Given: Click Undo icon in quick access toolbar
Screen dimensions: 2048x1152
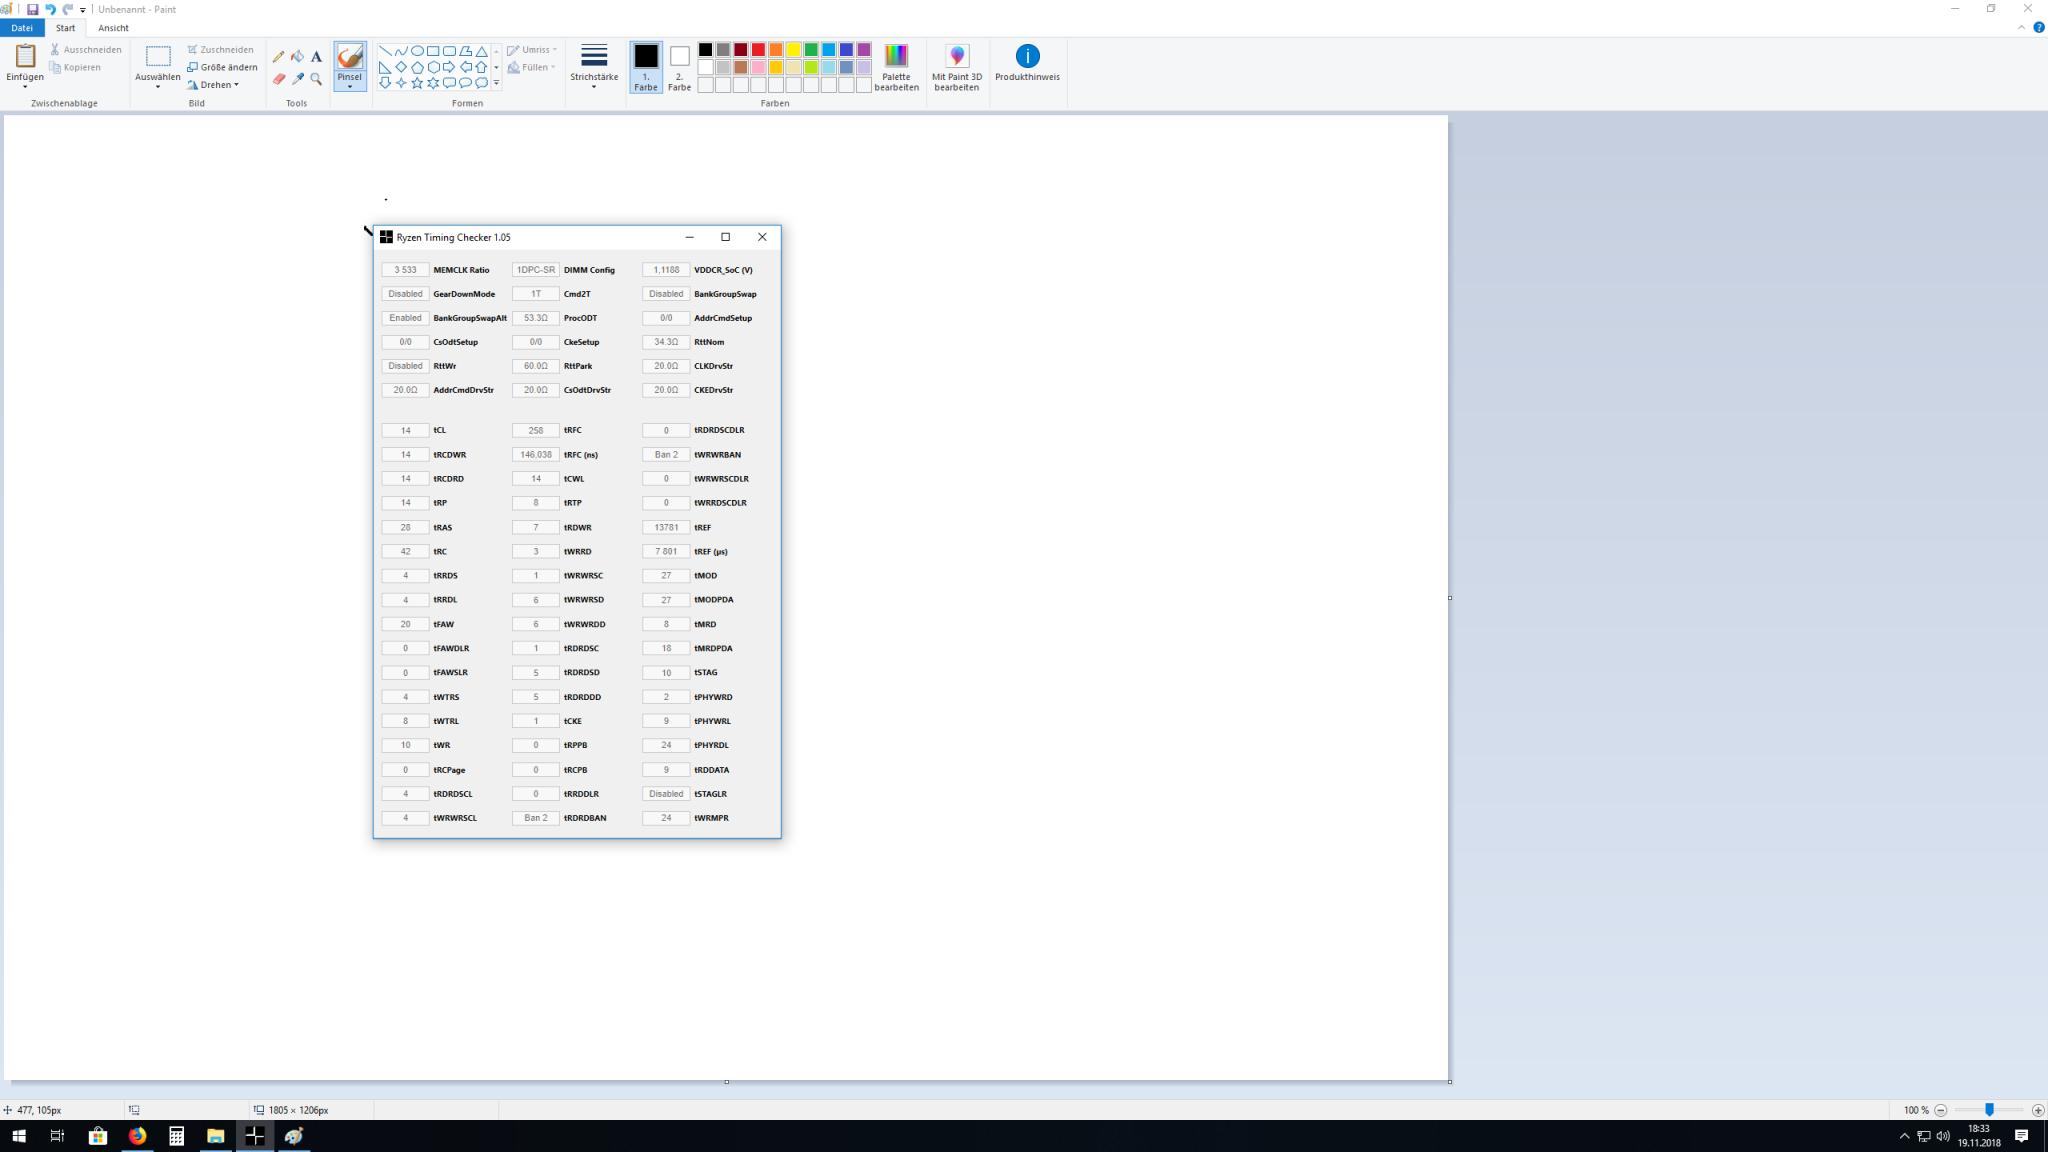Looking at the screenshot, I should point(50,9).
